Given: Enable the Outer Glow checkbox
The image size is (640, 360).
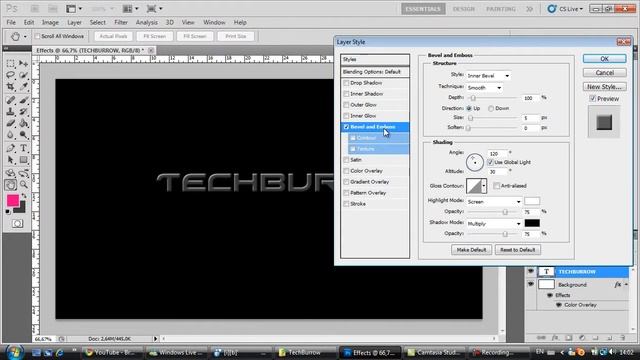Looking at the screenshot, I should 346,105.
